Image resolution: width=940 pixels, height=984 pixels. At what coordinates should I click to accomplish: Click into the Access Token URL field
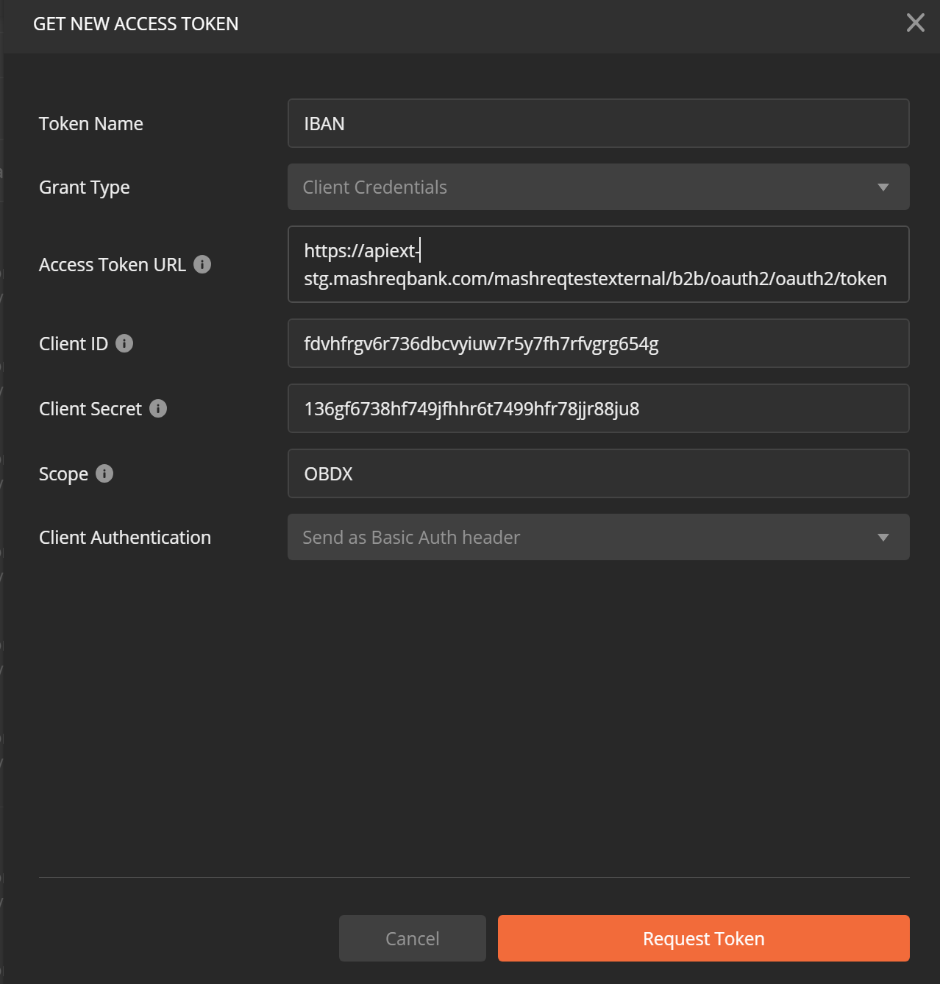pos(597,264)
